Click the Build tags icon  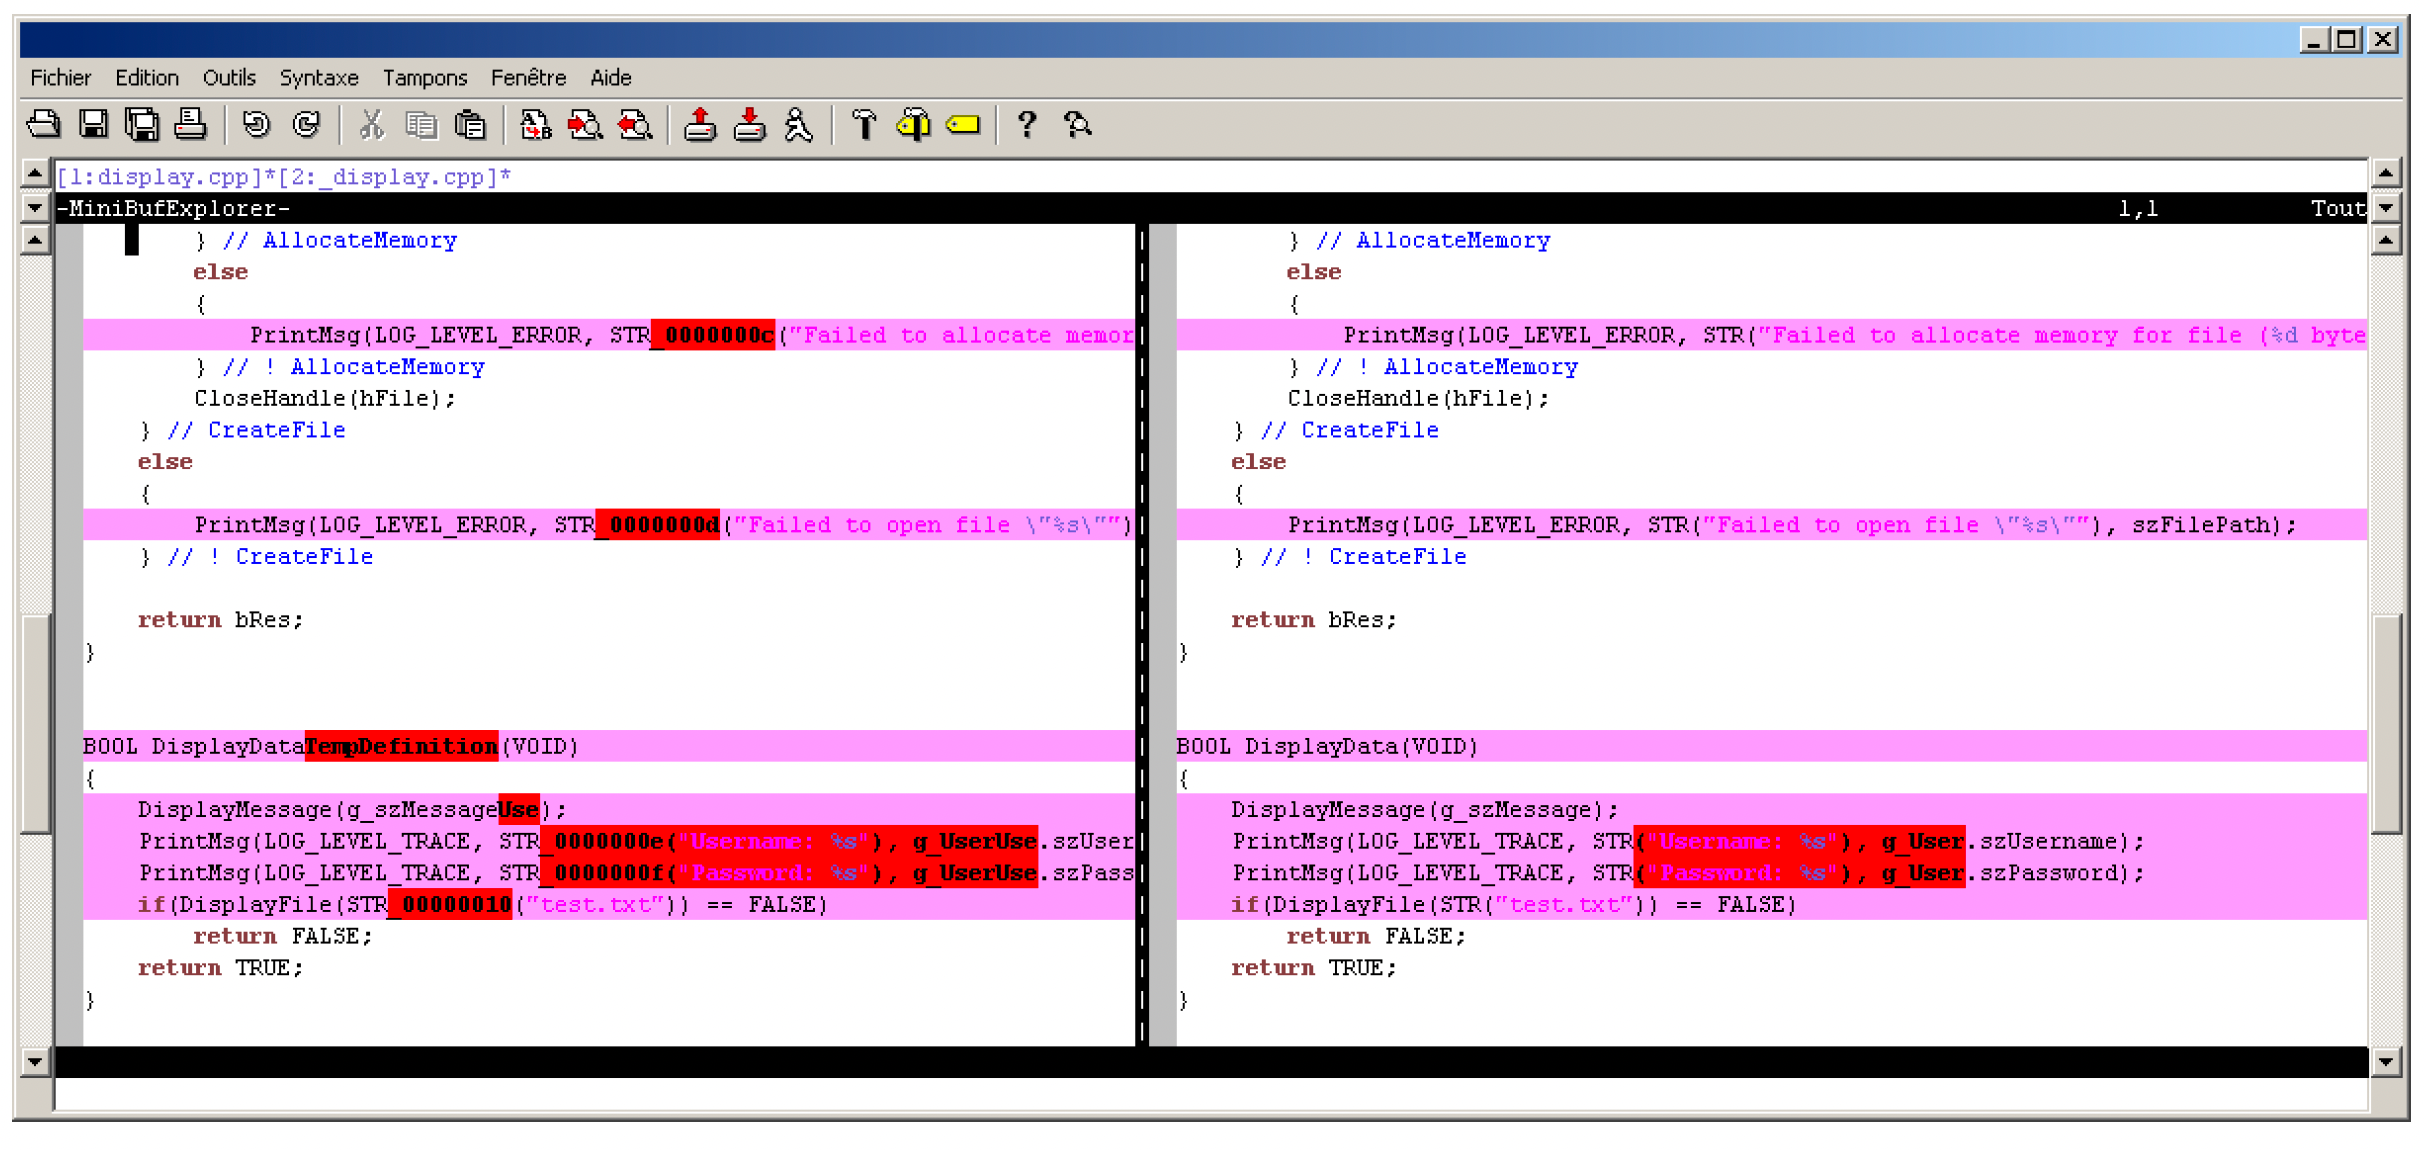tap(913, 125)
